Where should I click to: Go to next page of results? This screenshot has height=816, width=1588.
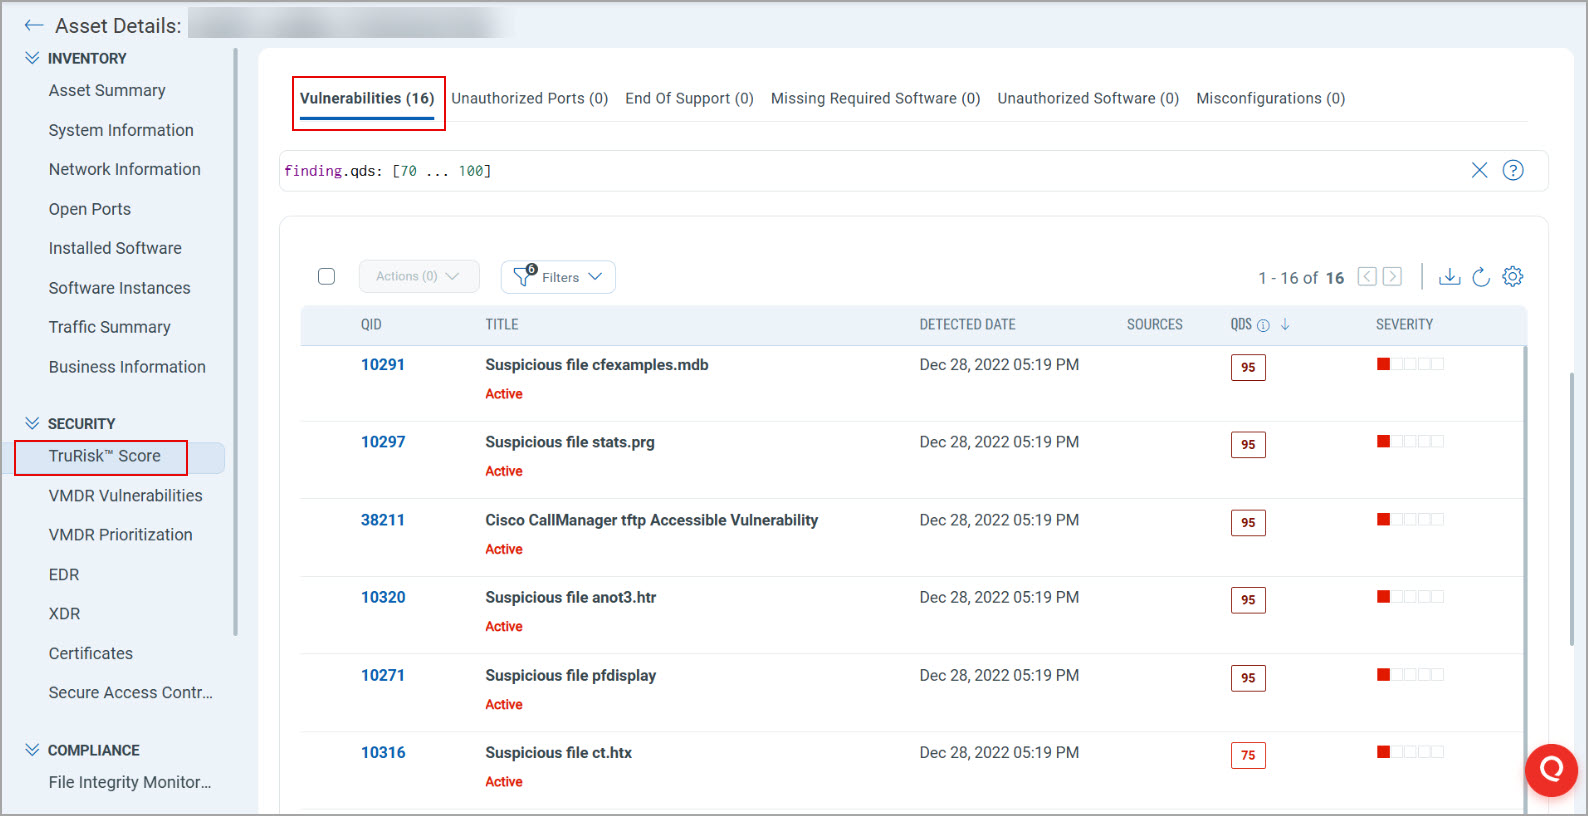pyautogui.click(x=1392, y=277)
